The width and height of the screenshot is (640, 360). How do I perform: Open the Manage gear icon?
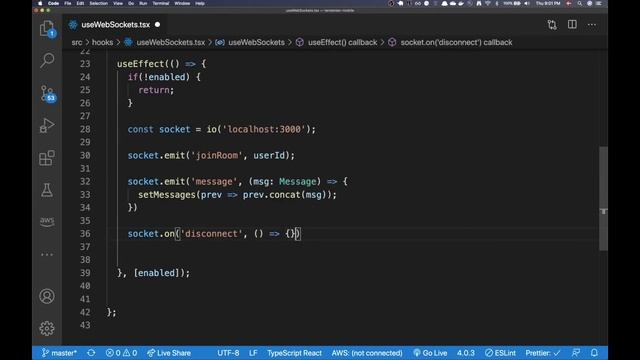coord(47,328)
